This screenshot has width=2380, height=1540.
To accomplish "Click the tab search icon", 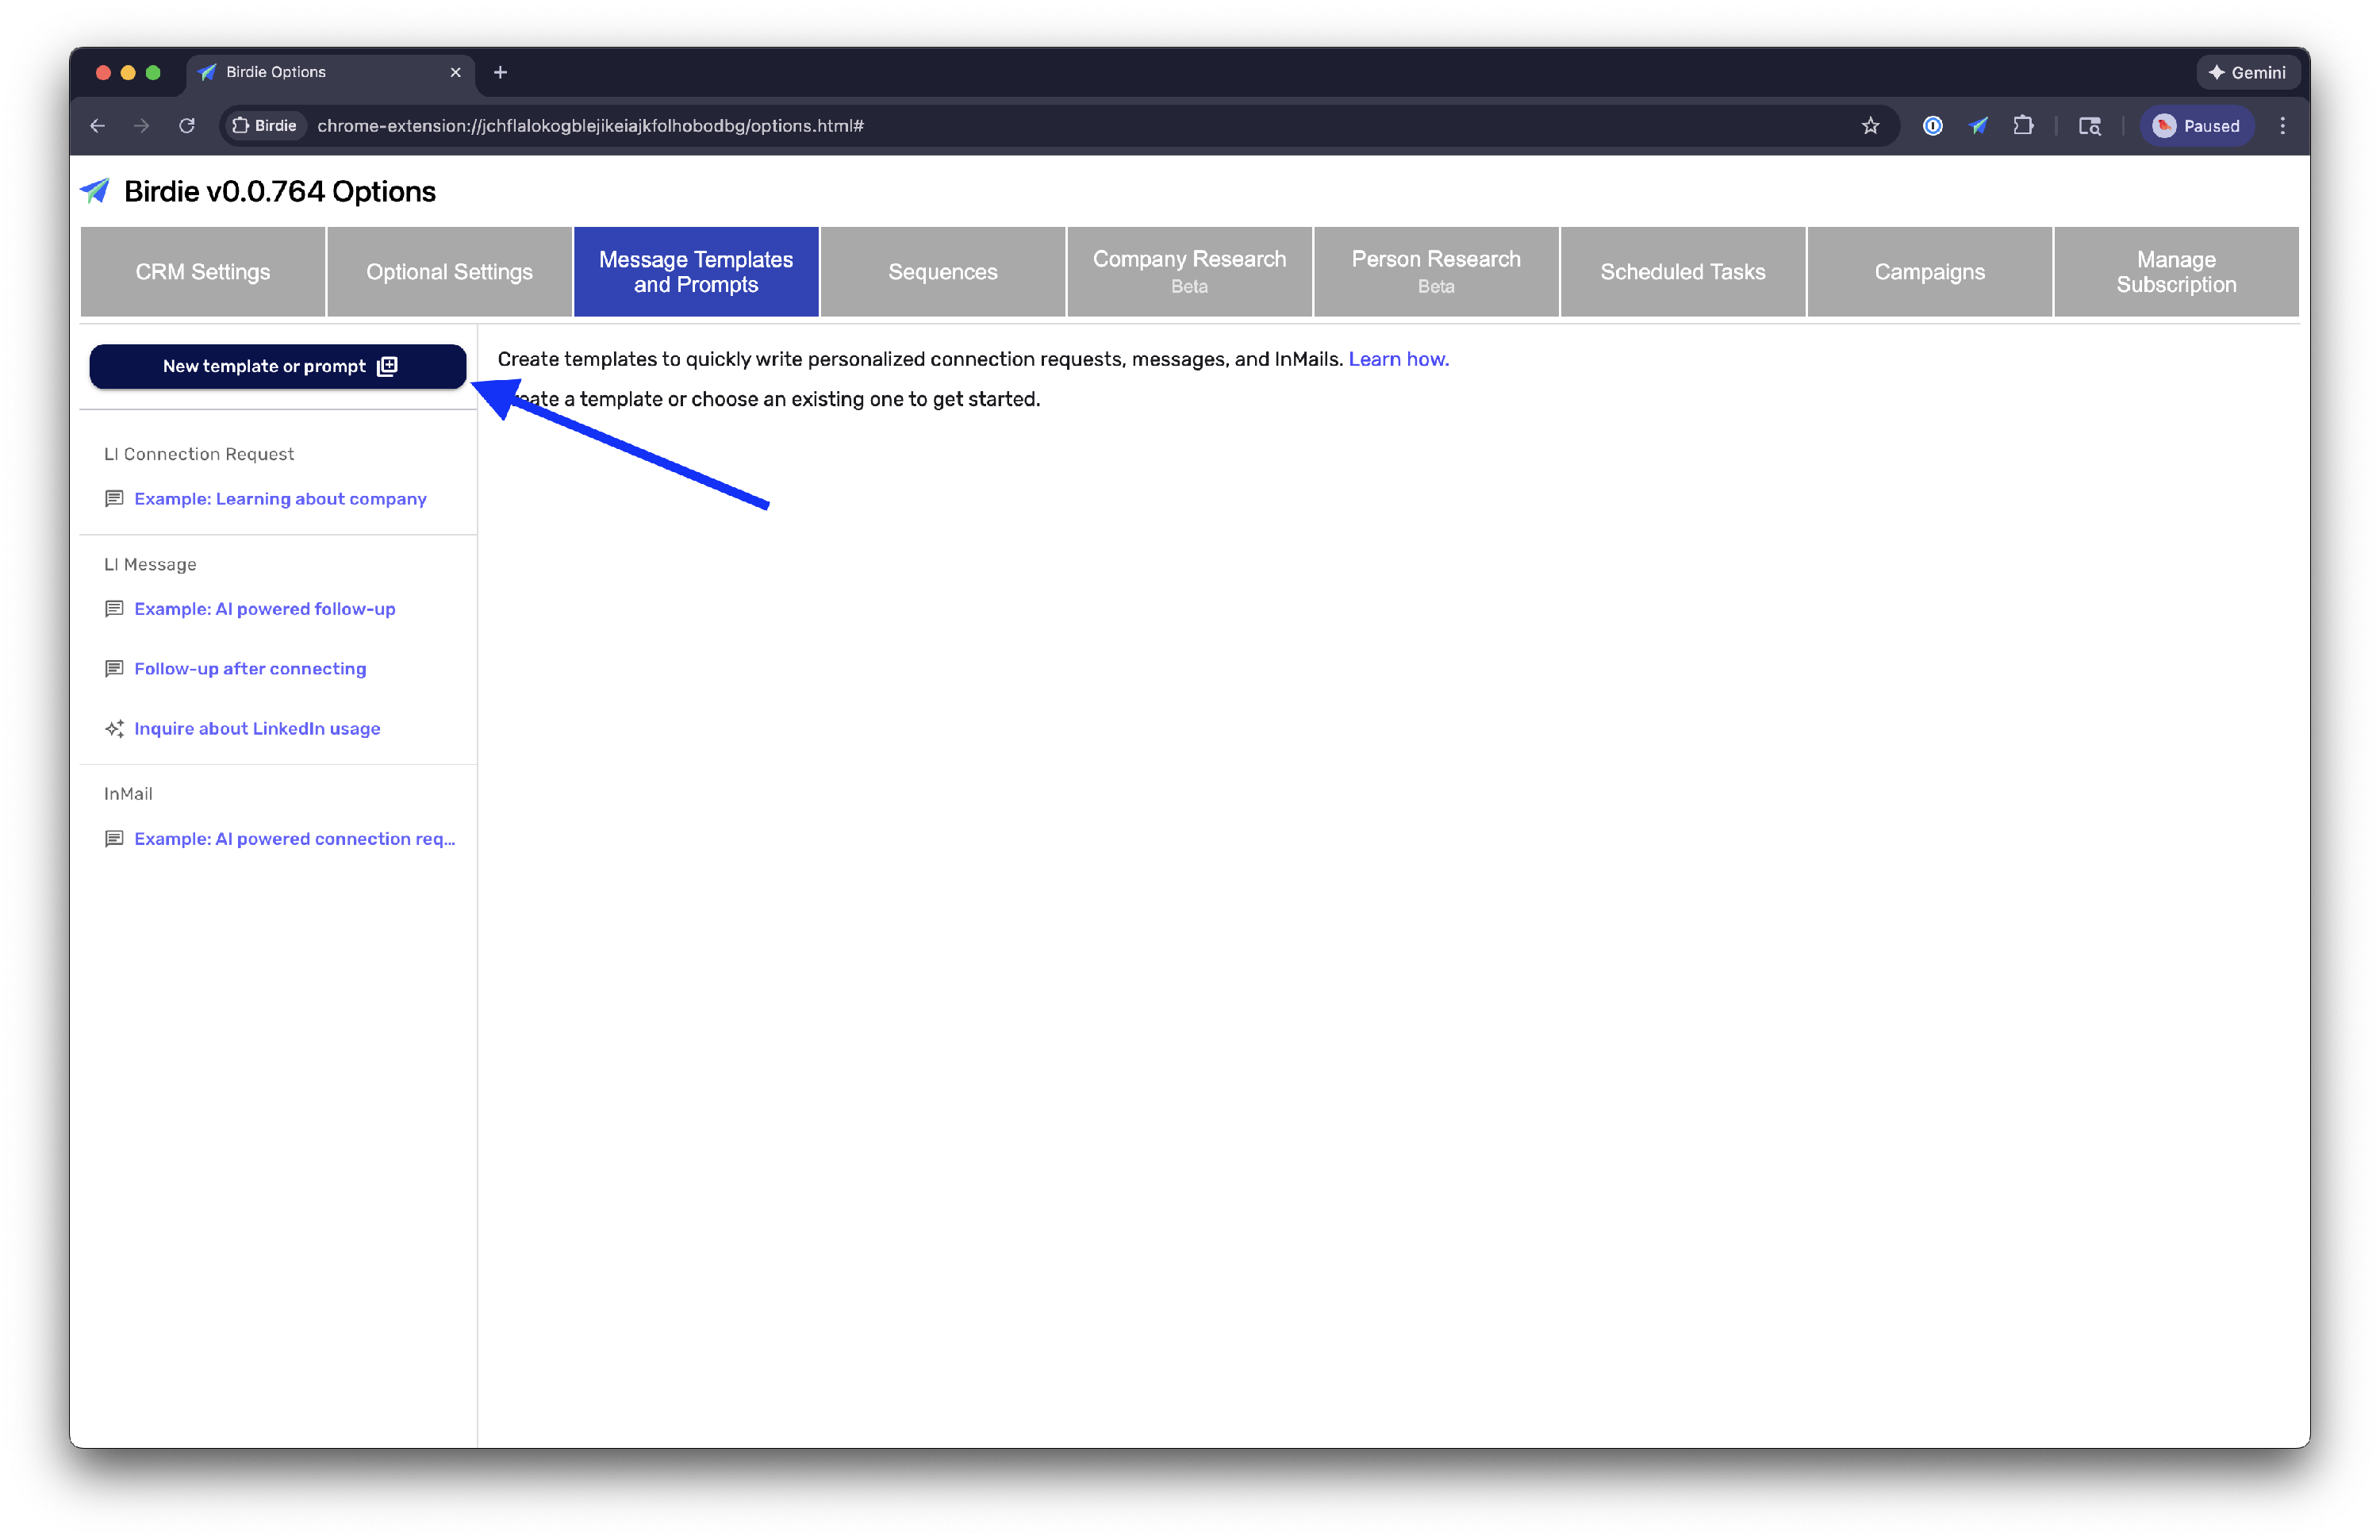I will pyautogui.click(x=2089, y=126).
